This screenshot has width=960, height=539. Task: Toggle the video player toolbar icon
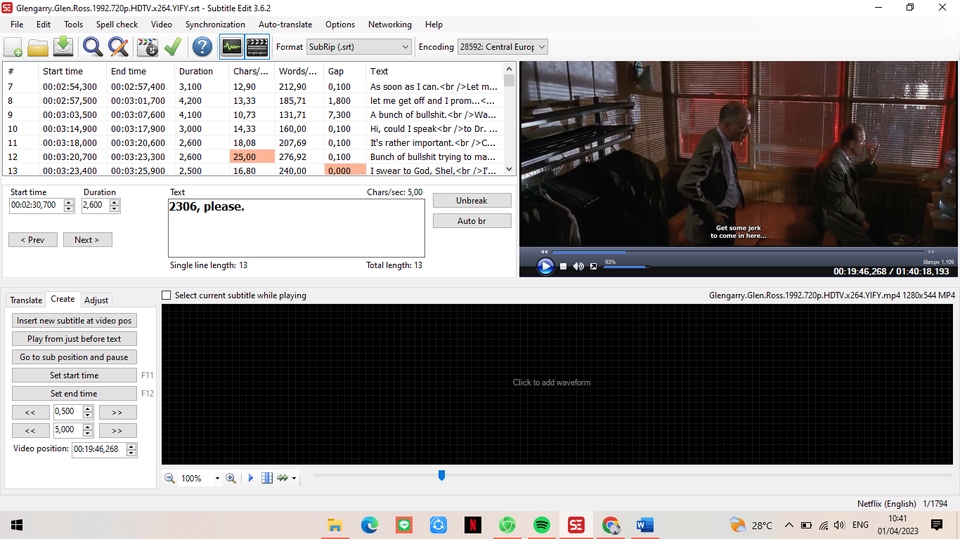[x=257, y=47]
